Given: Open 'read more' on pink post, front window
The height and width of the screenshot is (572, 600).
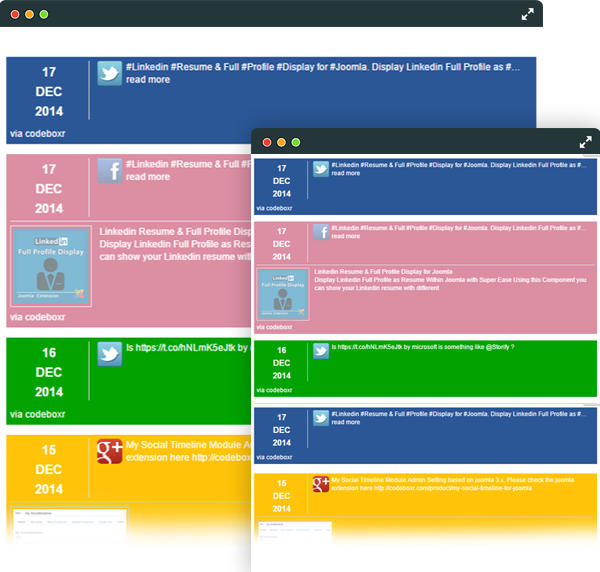Looking at the screenshot, I should tap(346, 236).
